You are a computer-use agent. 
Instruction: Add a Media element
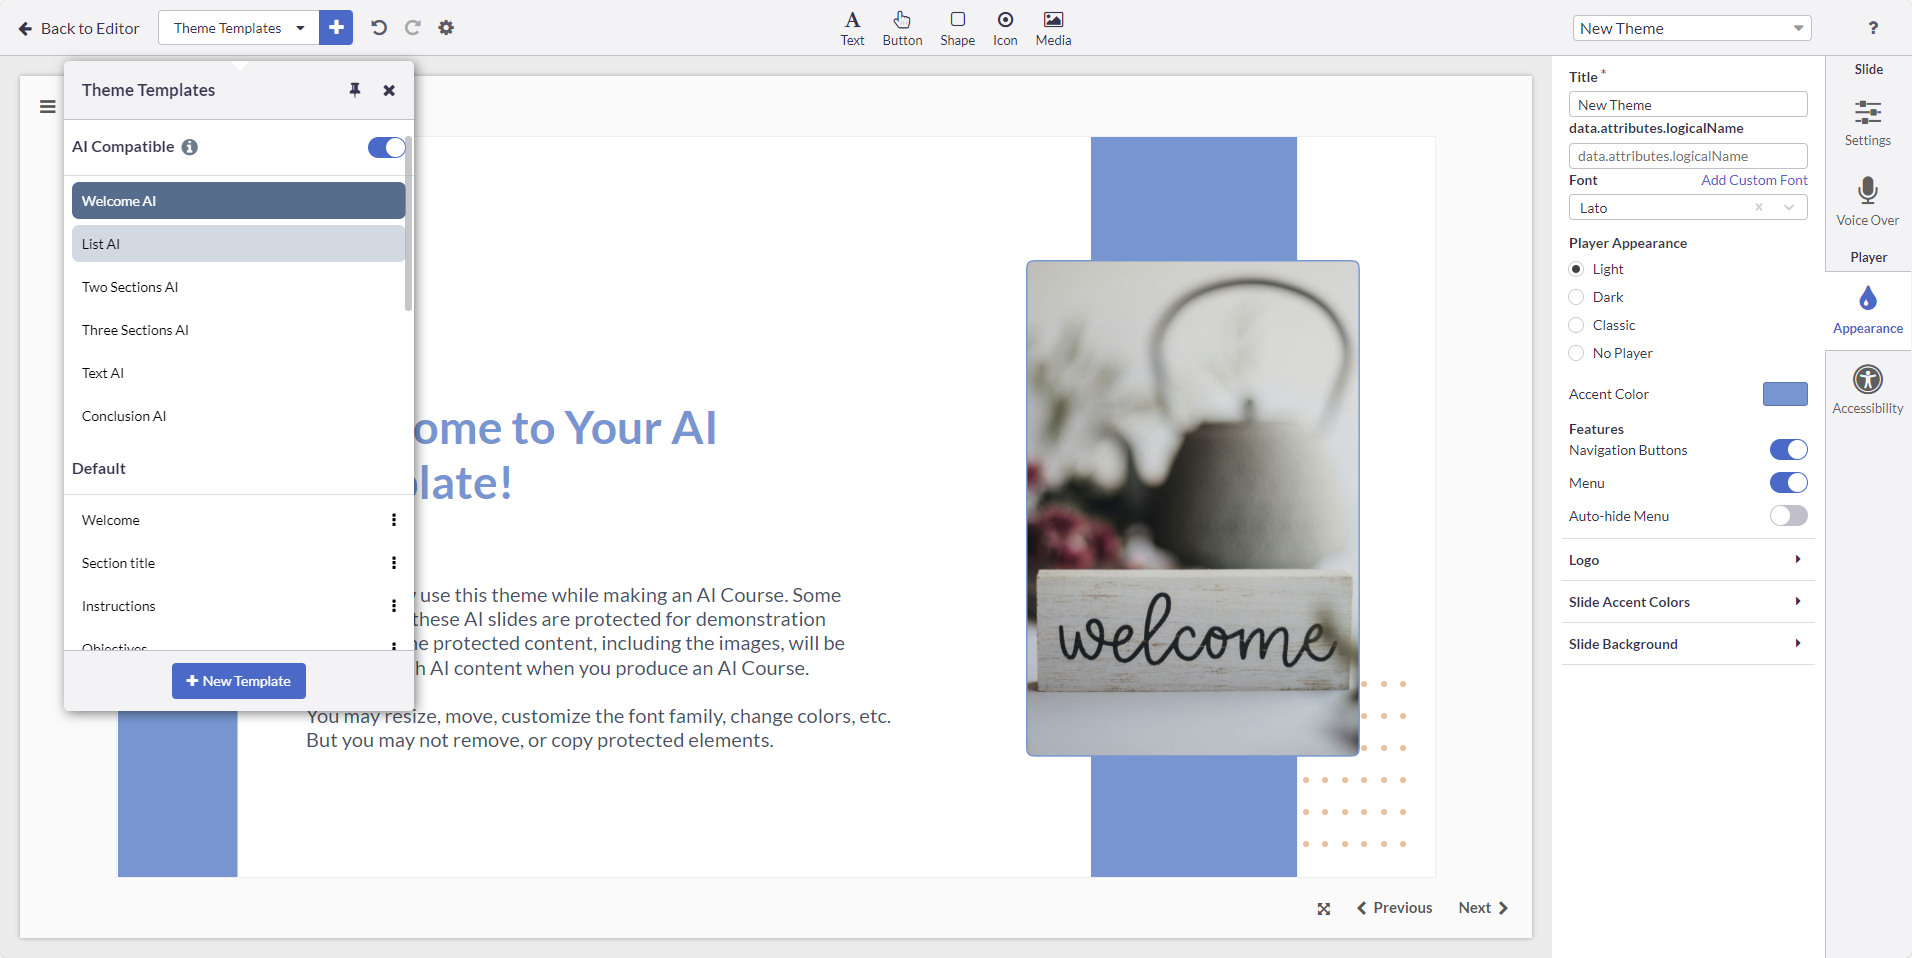coord(1053,28)
